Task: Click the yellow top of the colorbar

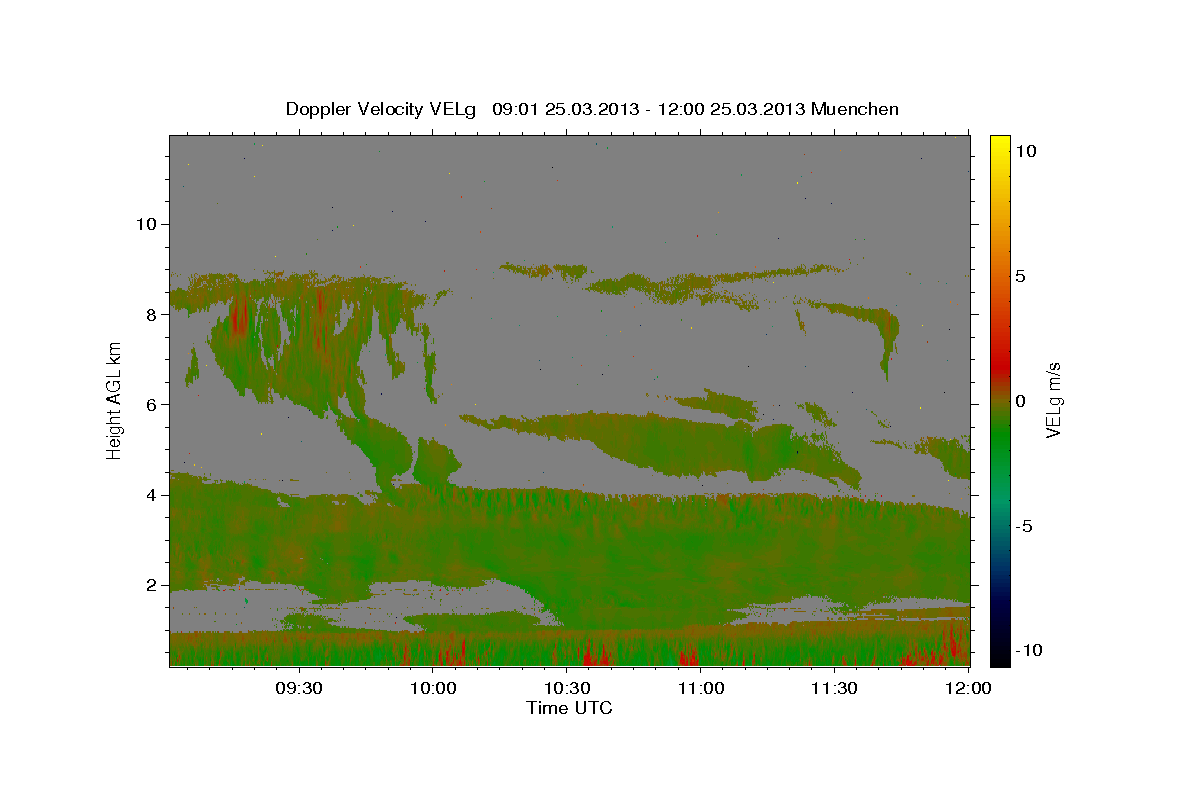Action: pos(999,143)
